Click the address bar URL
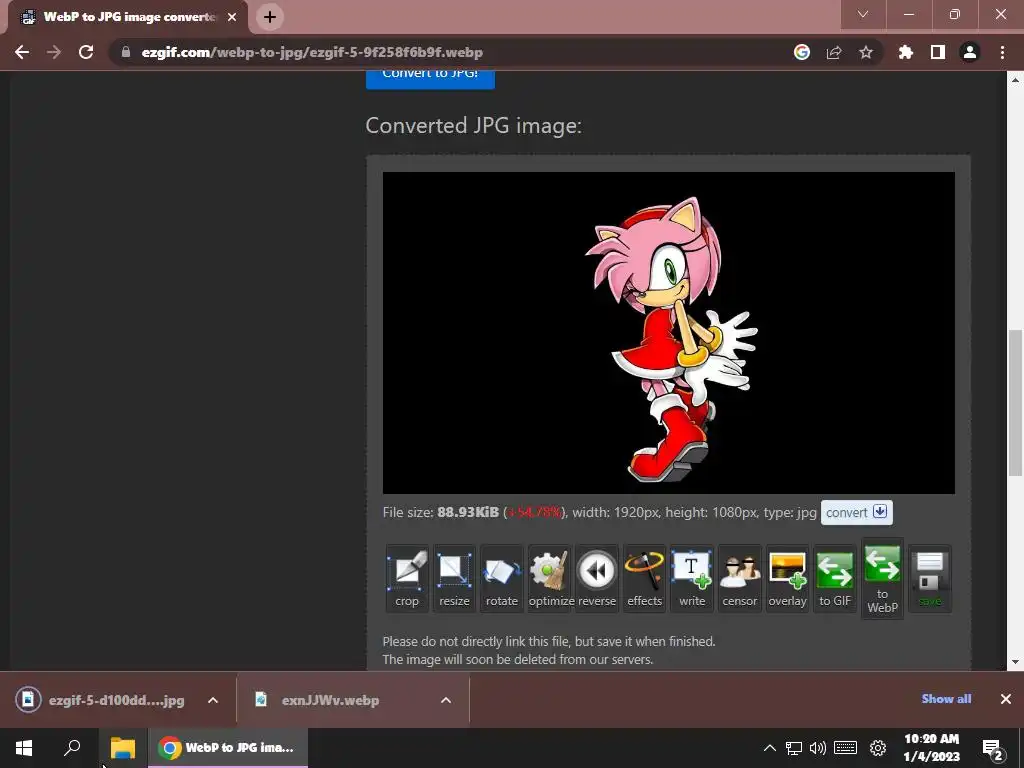Image resolution: width=1024 pixels, height=768 pixels. 312,52
